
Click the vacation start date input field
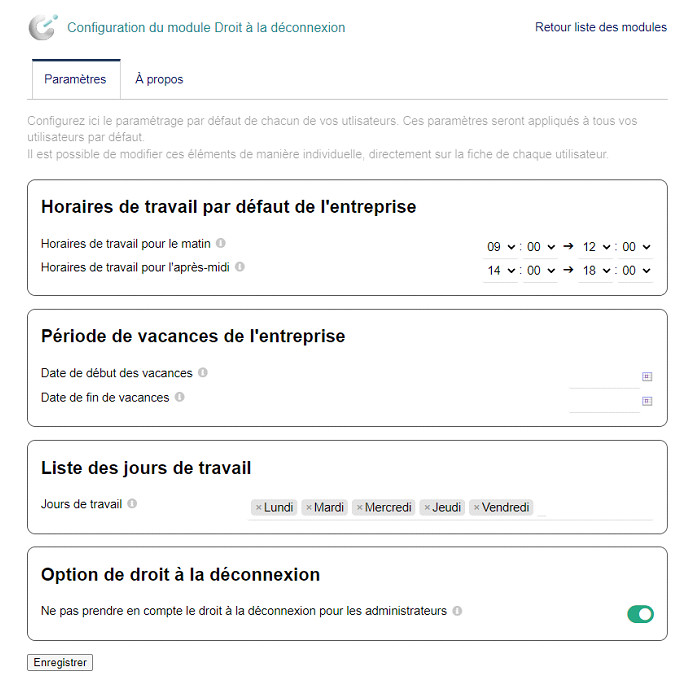(603, 377)
